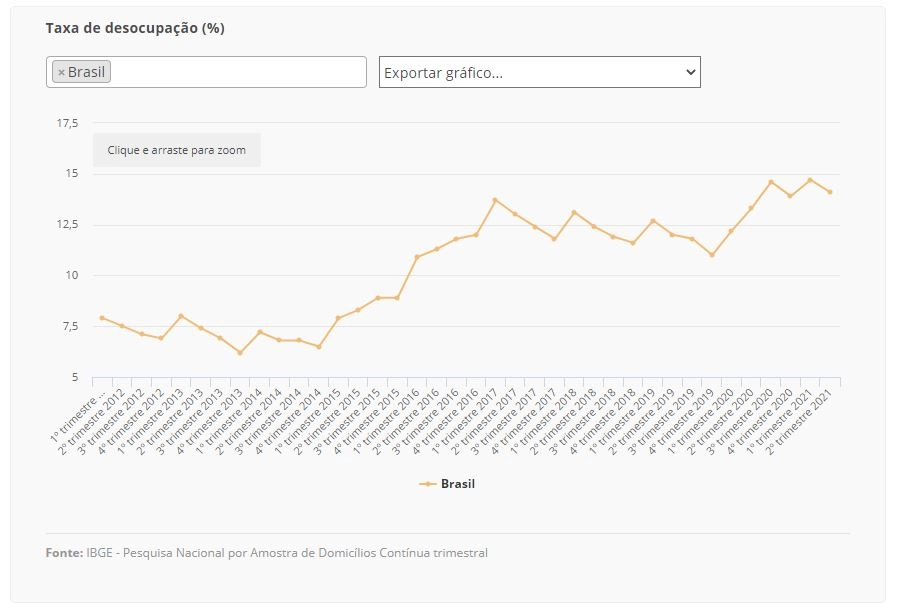This screenshot has height=611, width=901.
Task: Click the data point at 4º trimestre 2019
Action: tap(712, 255)
